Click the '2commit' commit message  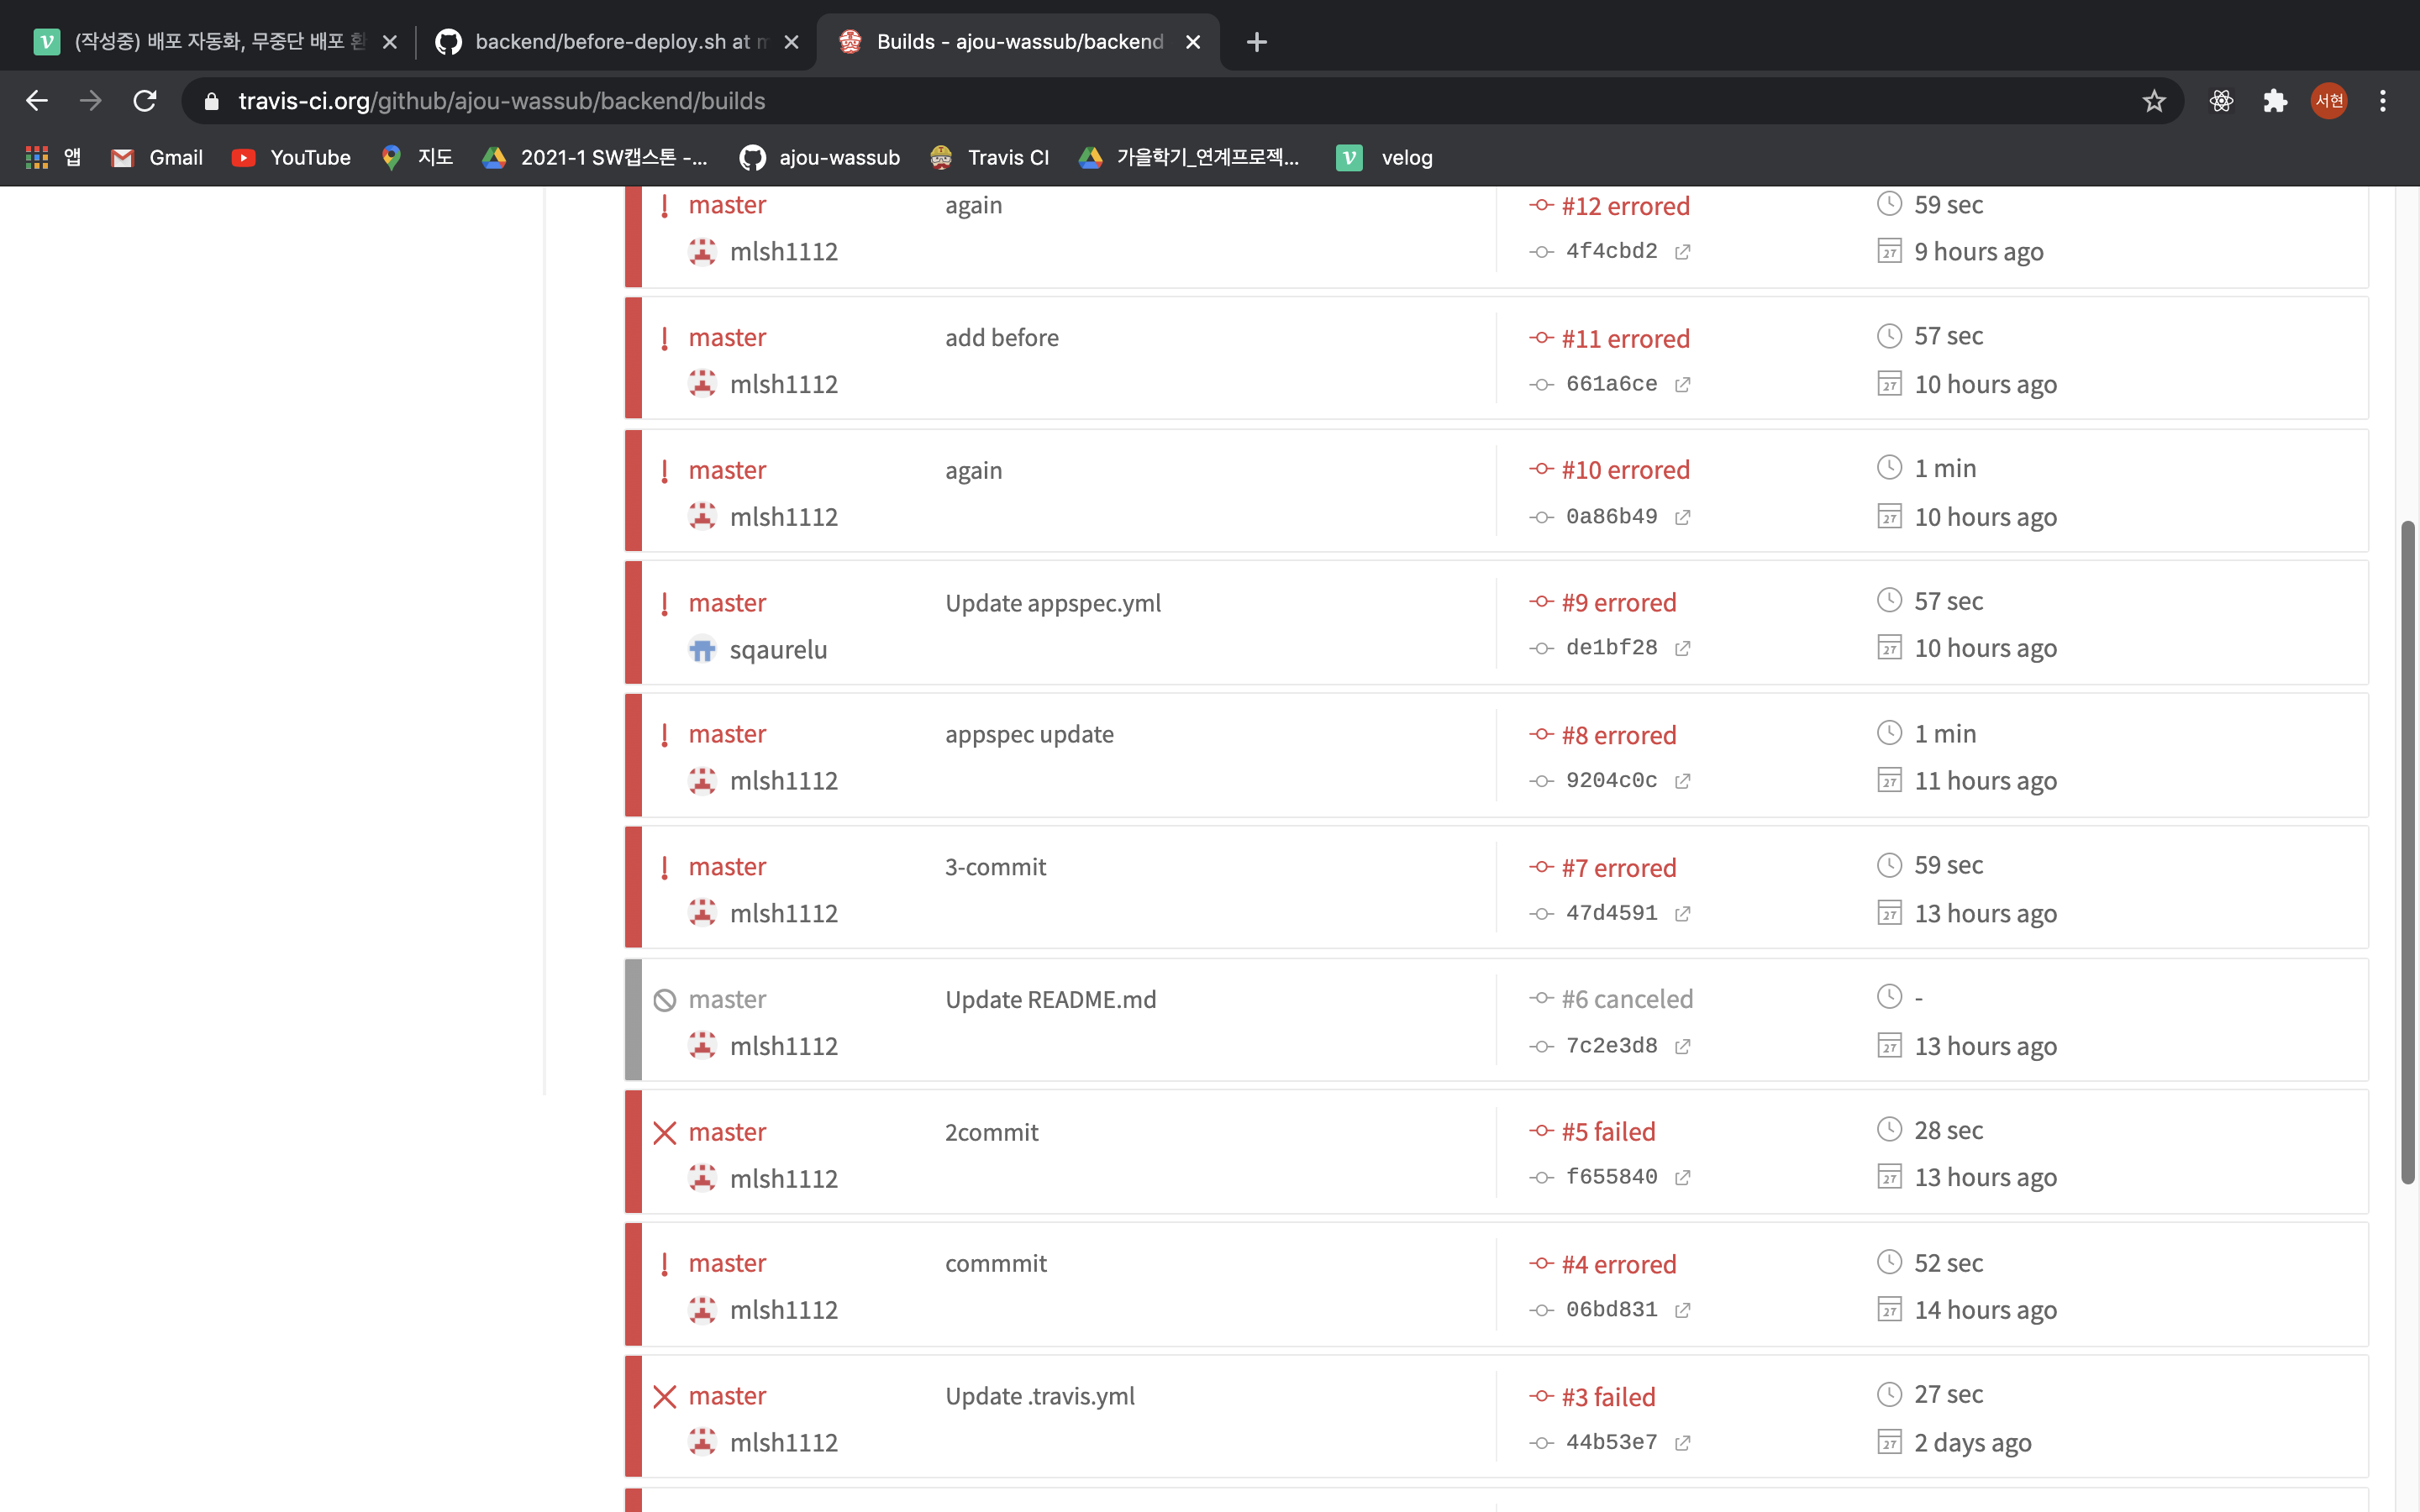point(991,1133)
